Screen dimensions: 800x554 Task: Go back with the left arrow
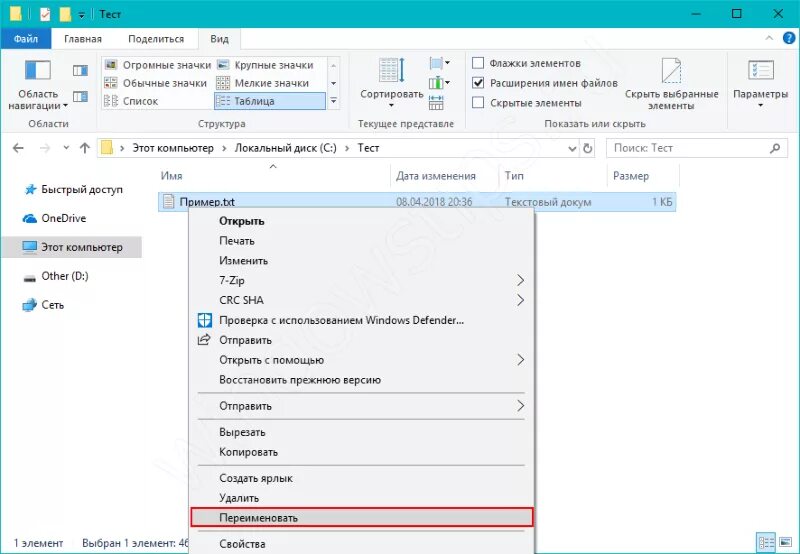[x=18, y=148]
